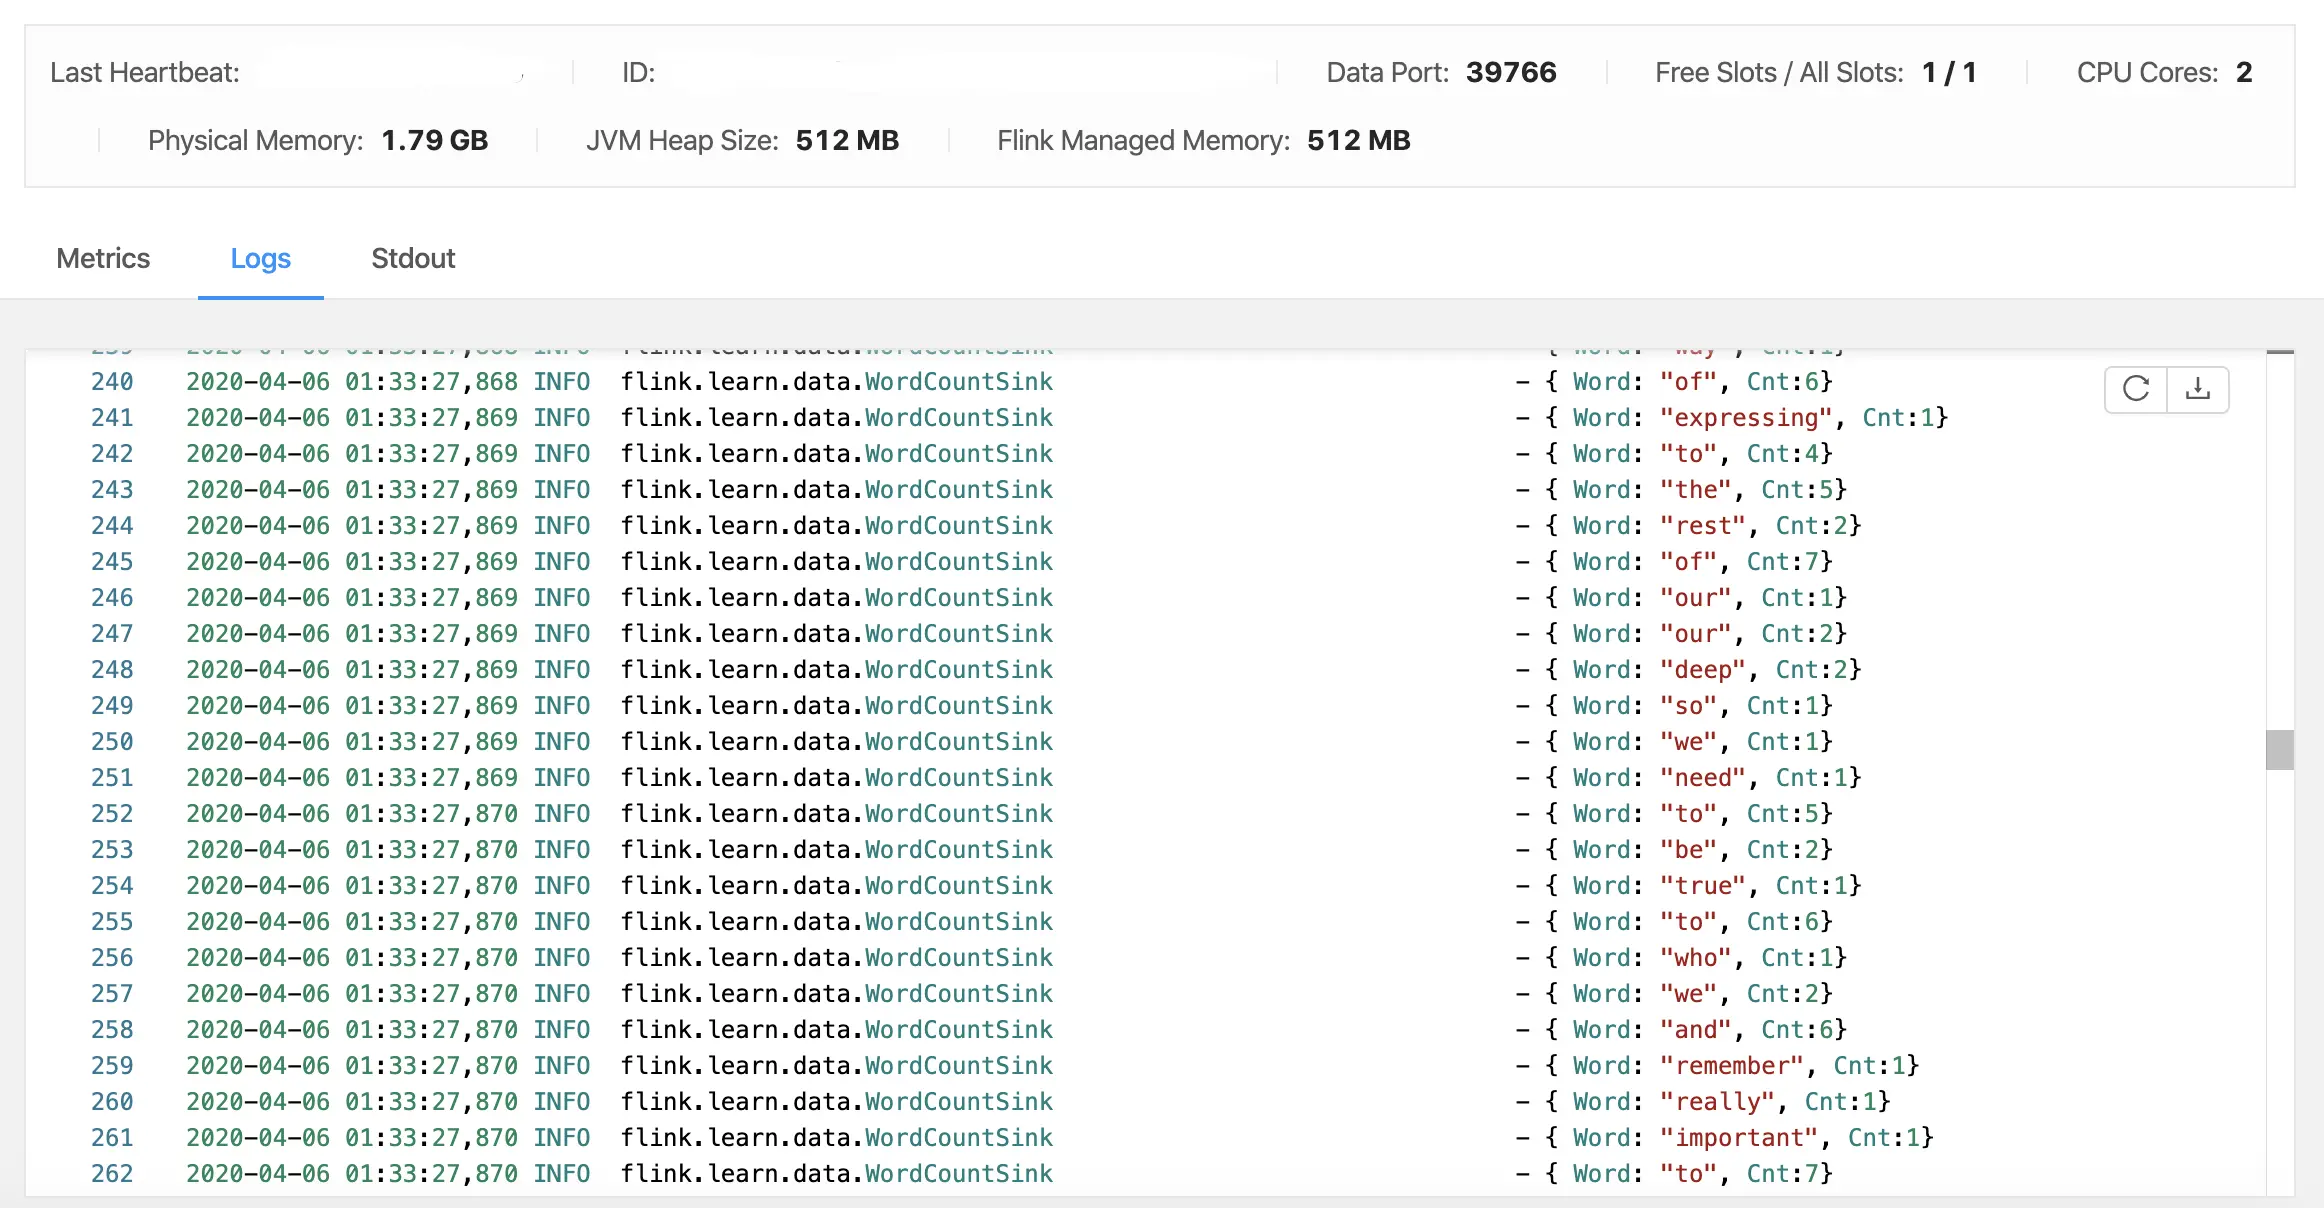2324x1208 pixels.
Task: Click the Physical Memory 1.79 GB value
Action: (434, 140)
